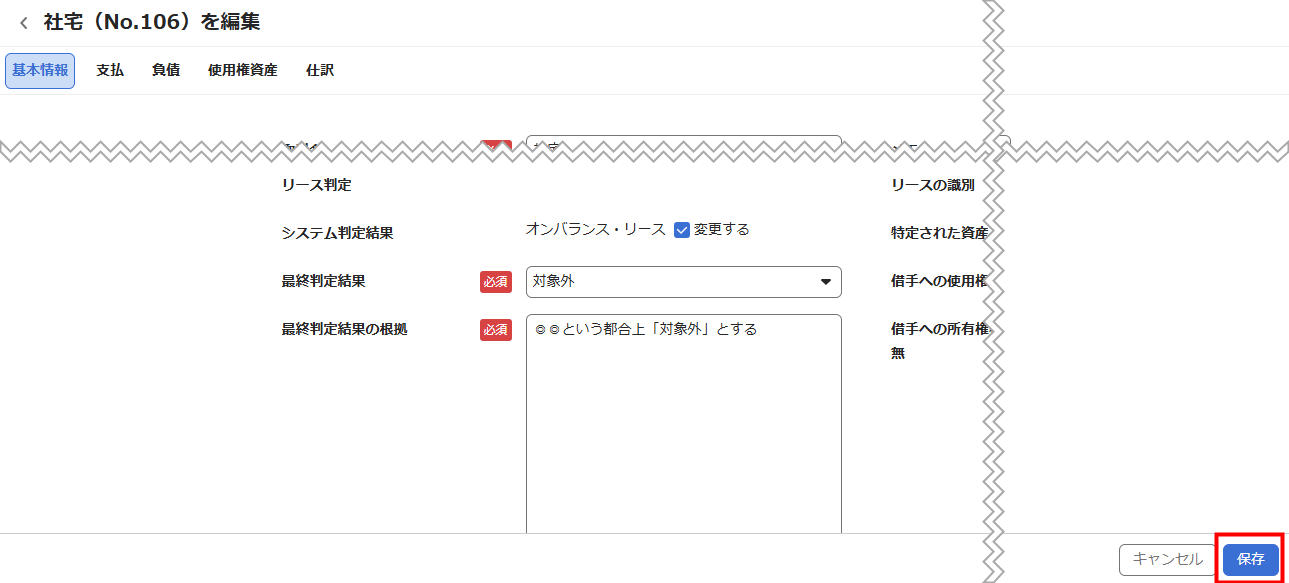
Task: Click the 最終判定結果の根拠 field label
Action: [x=345, y=330]
